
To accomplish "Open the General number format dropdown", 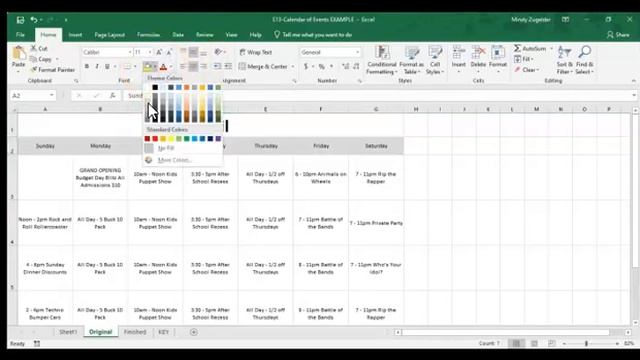I will tap(358, 52).
